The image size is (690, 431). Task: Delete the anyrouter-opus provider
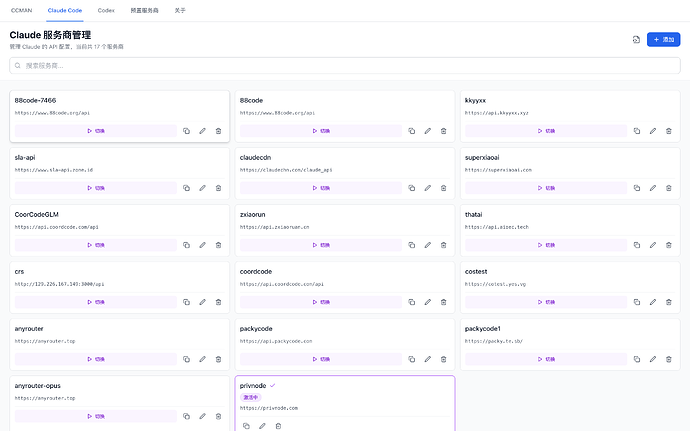(x=218, y=416)
